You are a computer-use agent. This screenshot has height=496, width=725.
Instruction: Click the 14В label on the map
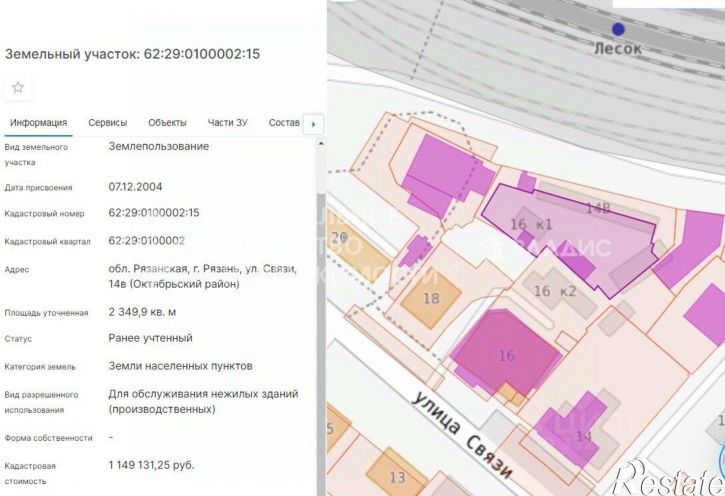click(598, 208)
